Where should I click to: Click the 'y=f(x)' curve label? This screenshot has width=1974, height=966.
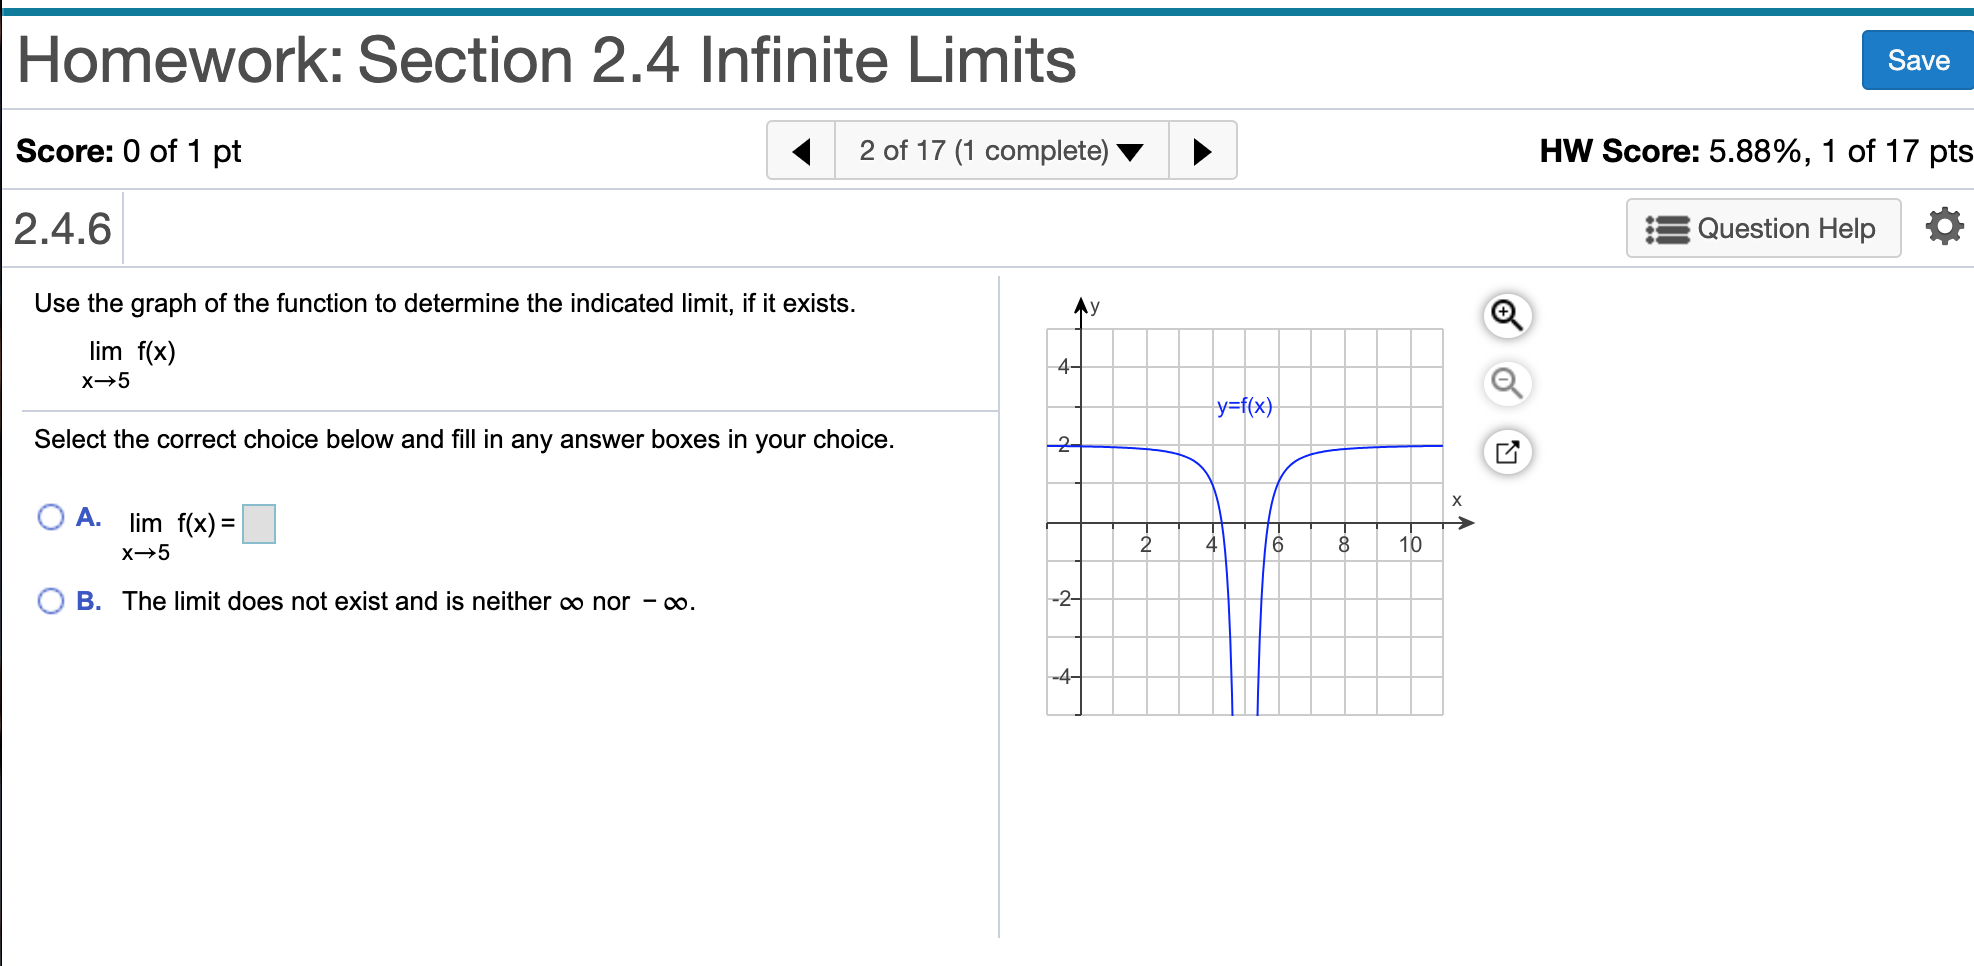click(1245, 406)
